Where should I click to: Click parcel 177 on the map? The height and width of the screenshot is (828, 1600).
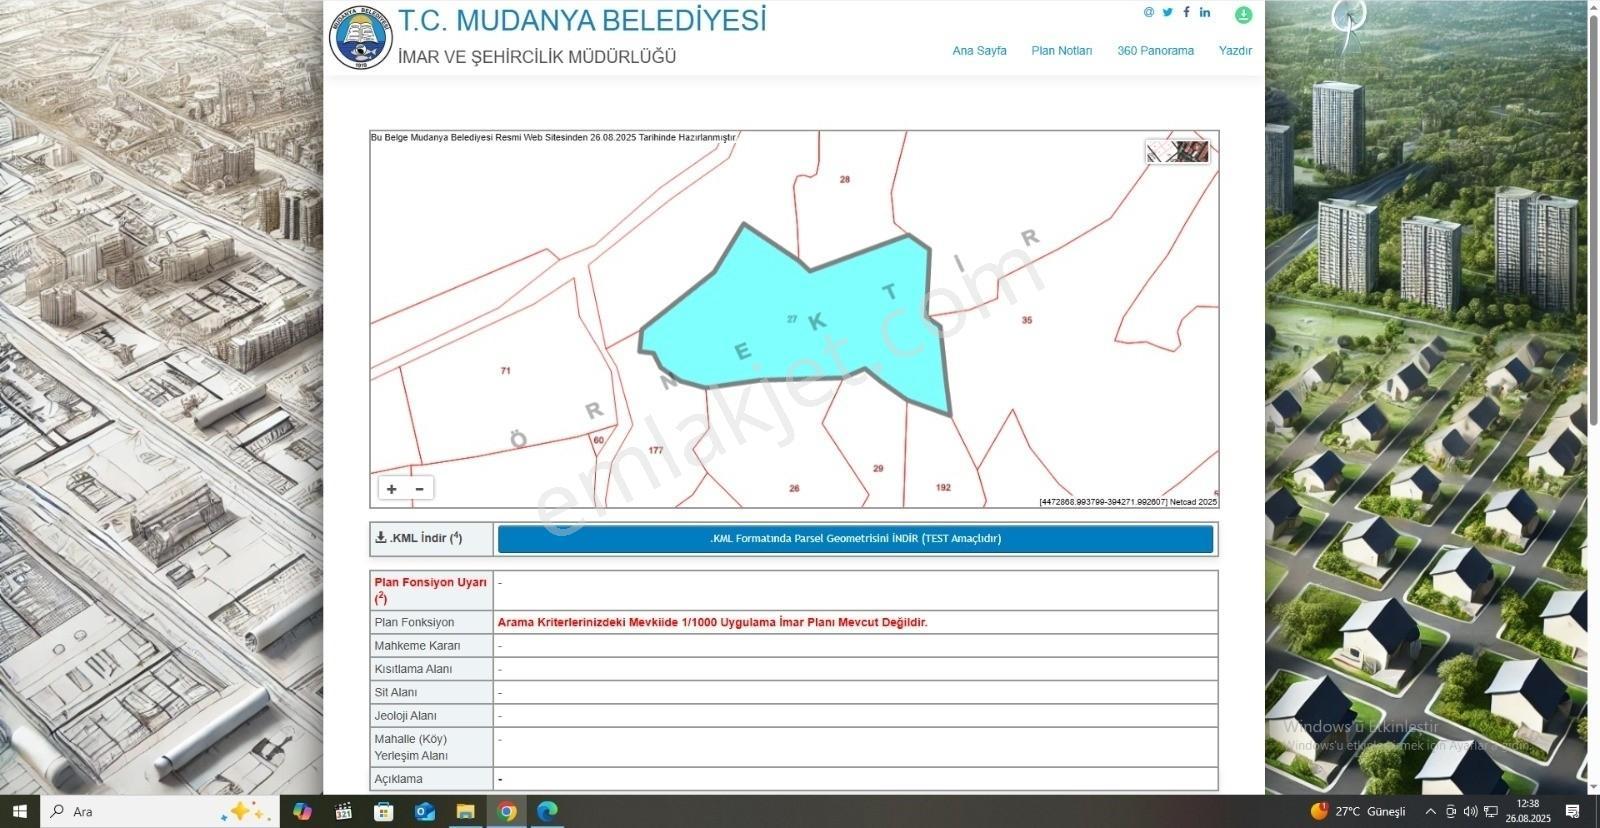click(655, 451)
